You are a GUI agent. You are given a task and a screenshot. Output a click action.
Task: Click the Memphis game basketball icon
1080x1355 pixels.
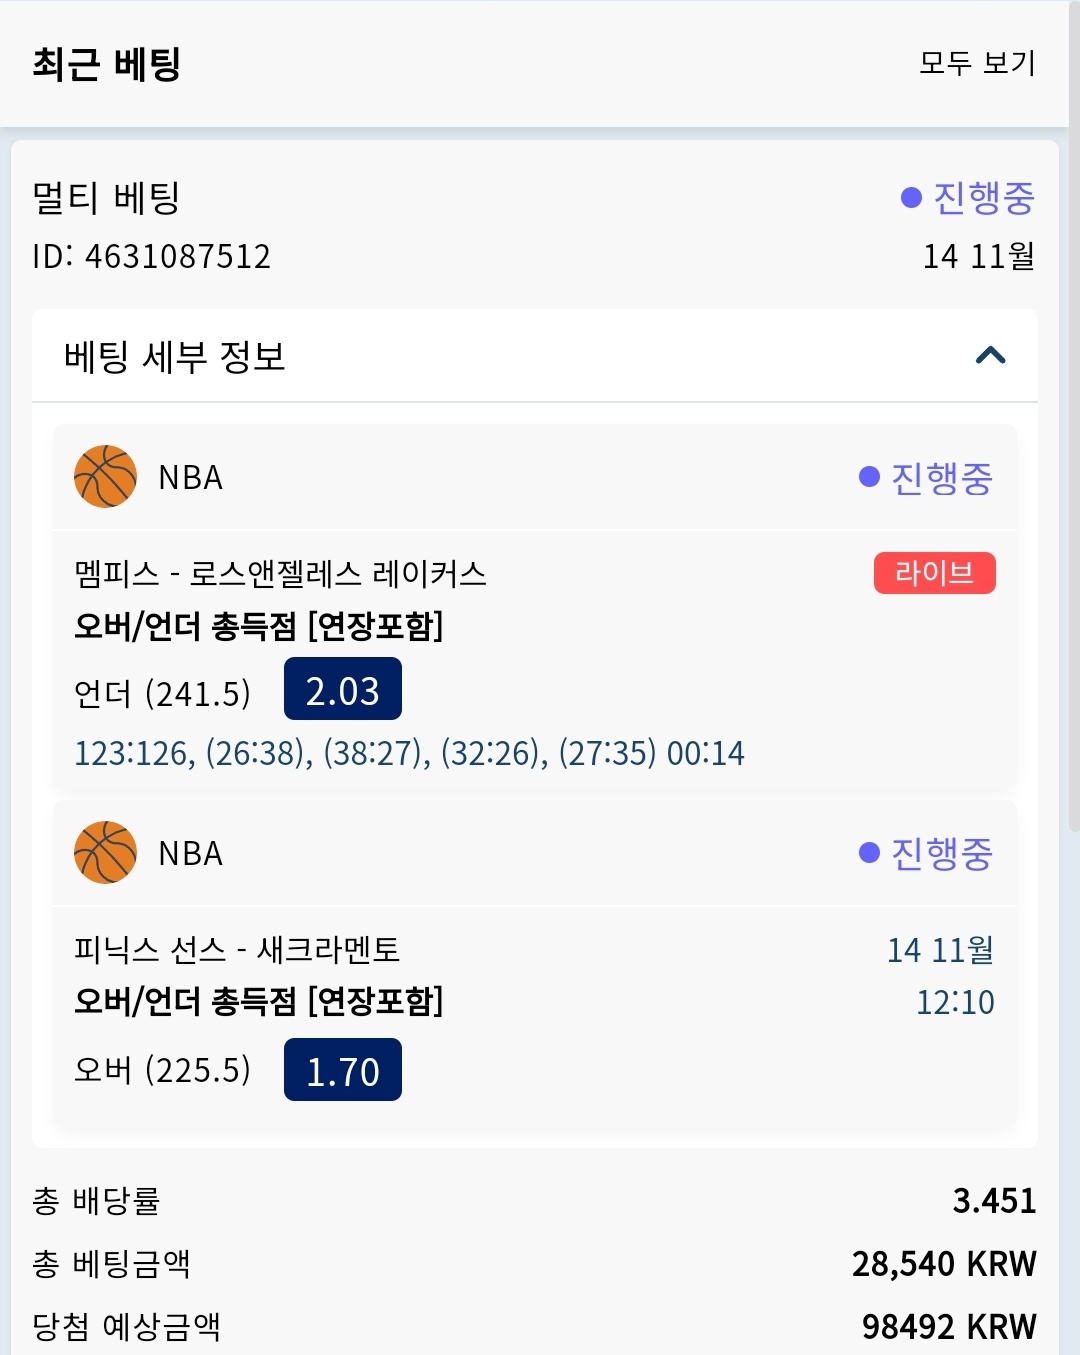(x=105, y=477)
